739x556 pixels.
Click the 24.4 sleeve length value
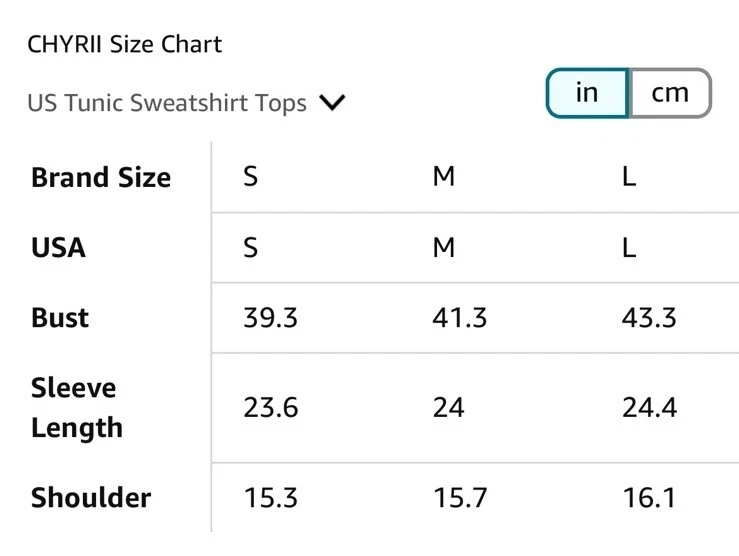[x=649, y=408]
